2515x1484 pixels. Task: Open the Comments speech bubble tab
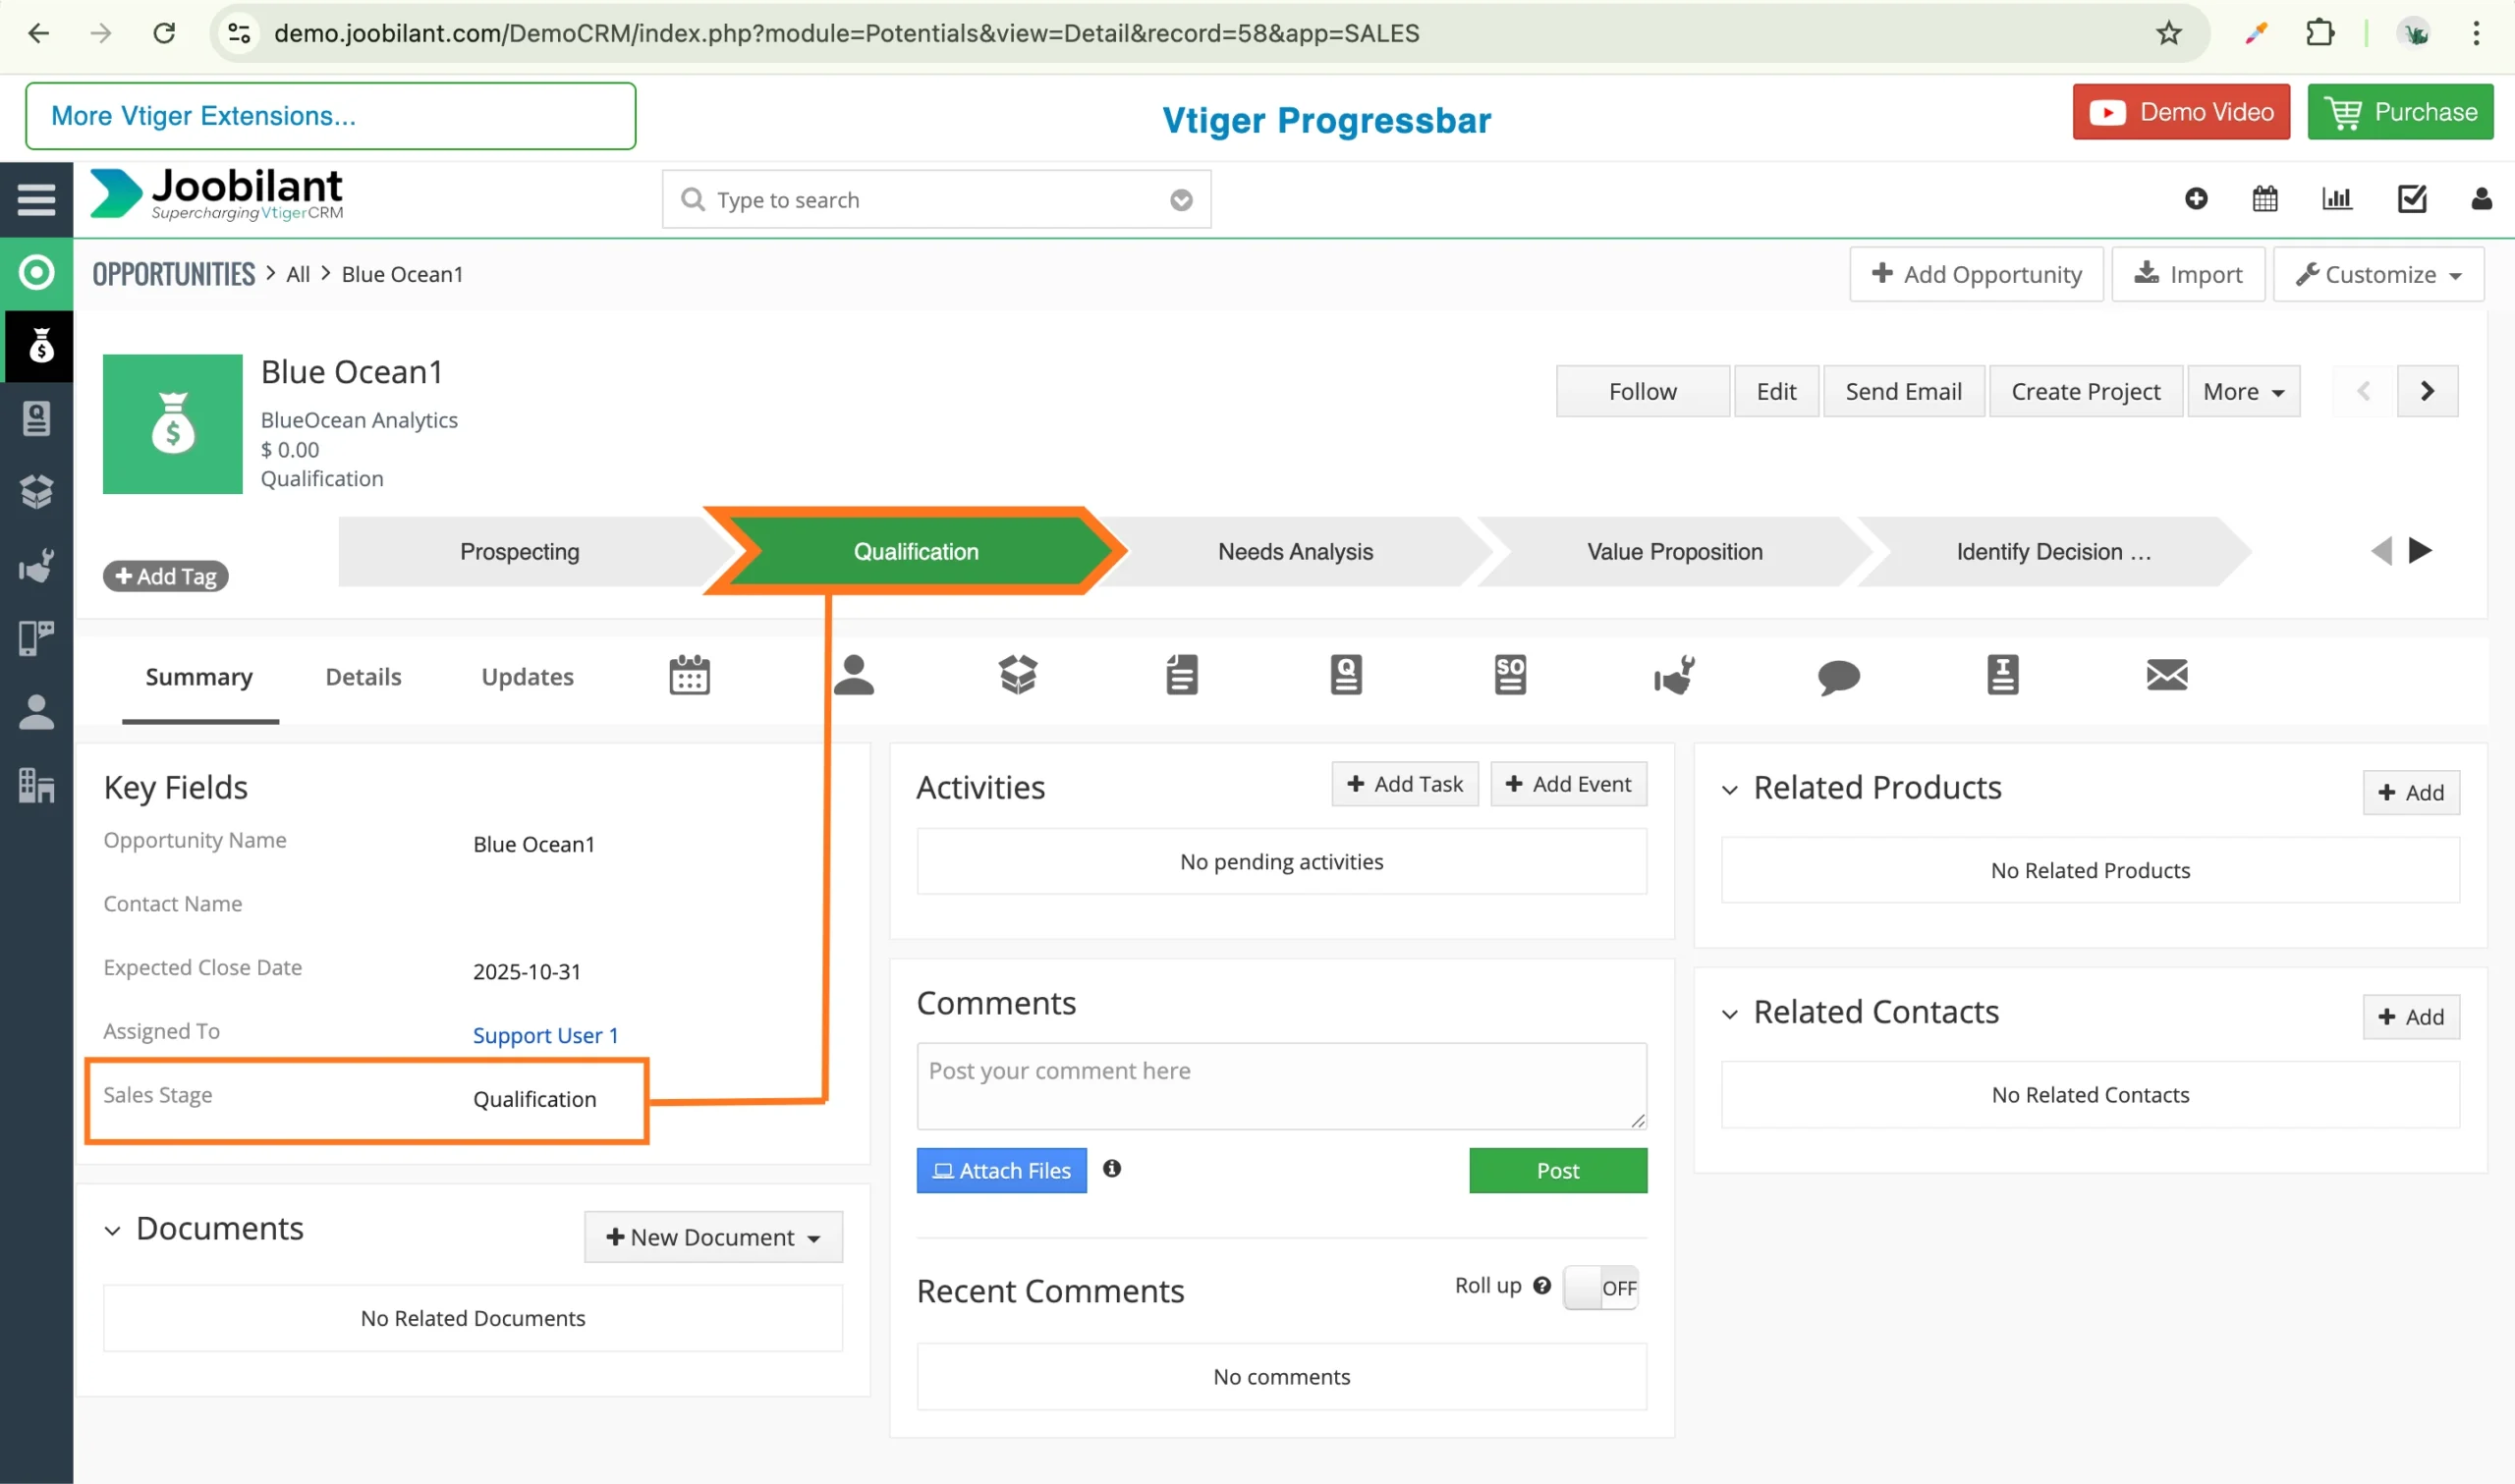[1838, 677]
